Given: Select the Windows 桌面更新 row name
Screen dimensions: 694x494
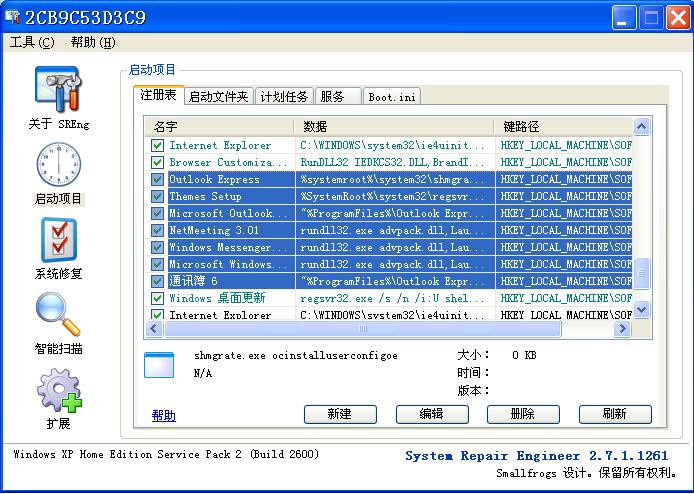Looking at the screenshot, I should [217, 298].
